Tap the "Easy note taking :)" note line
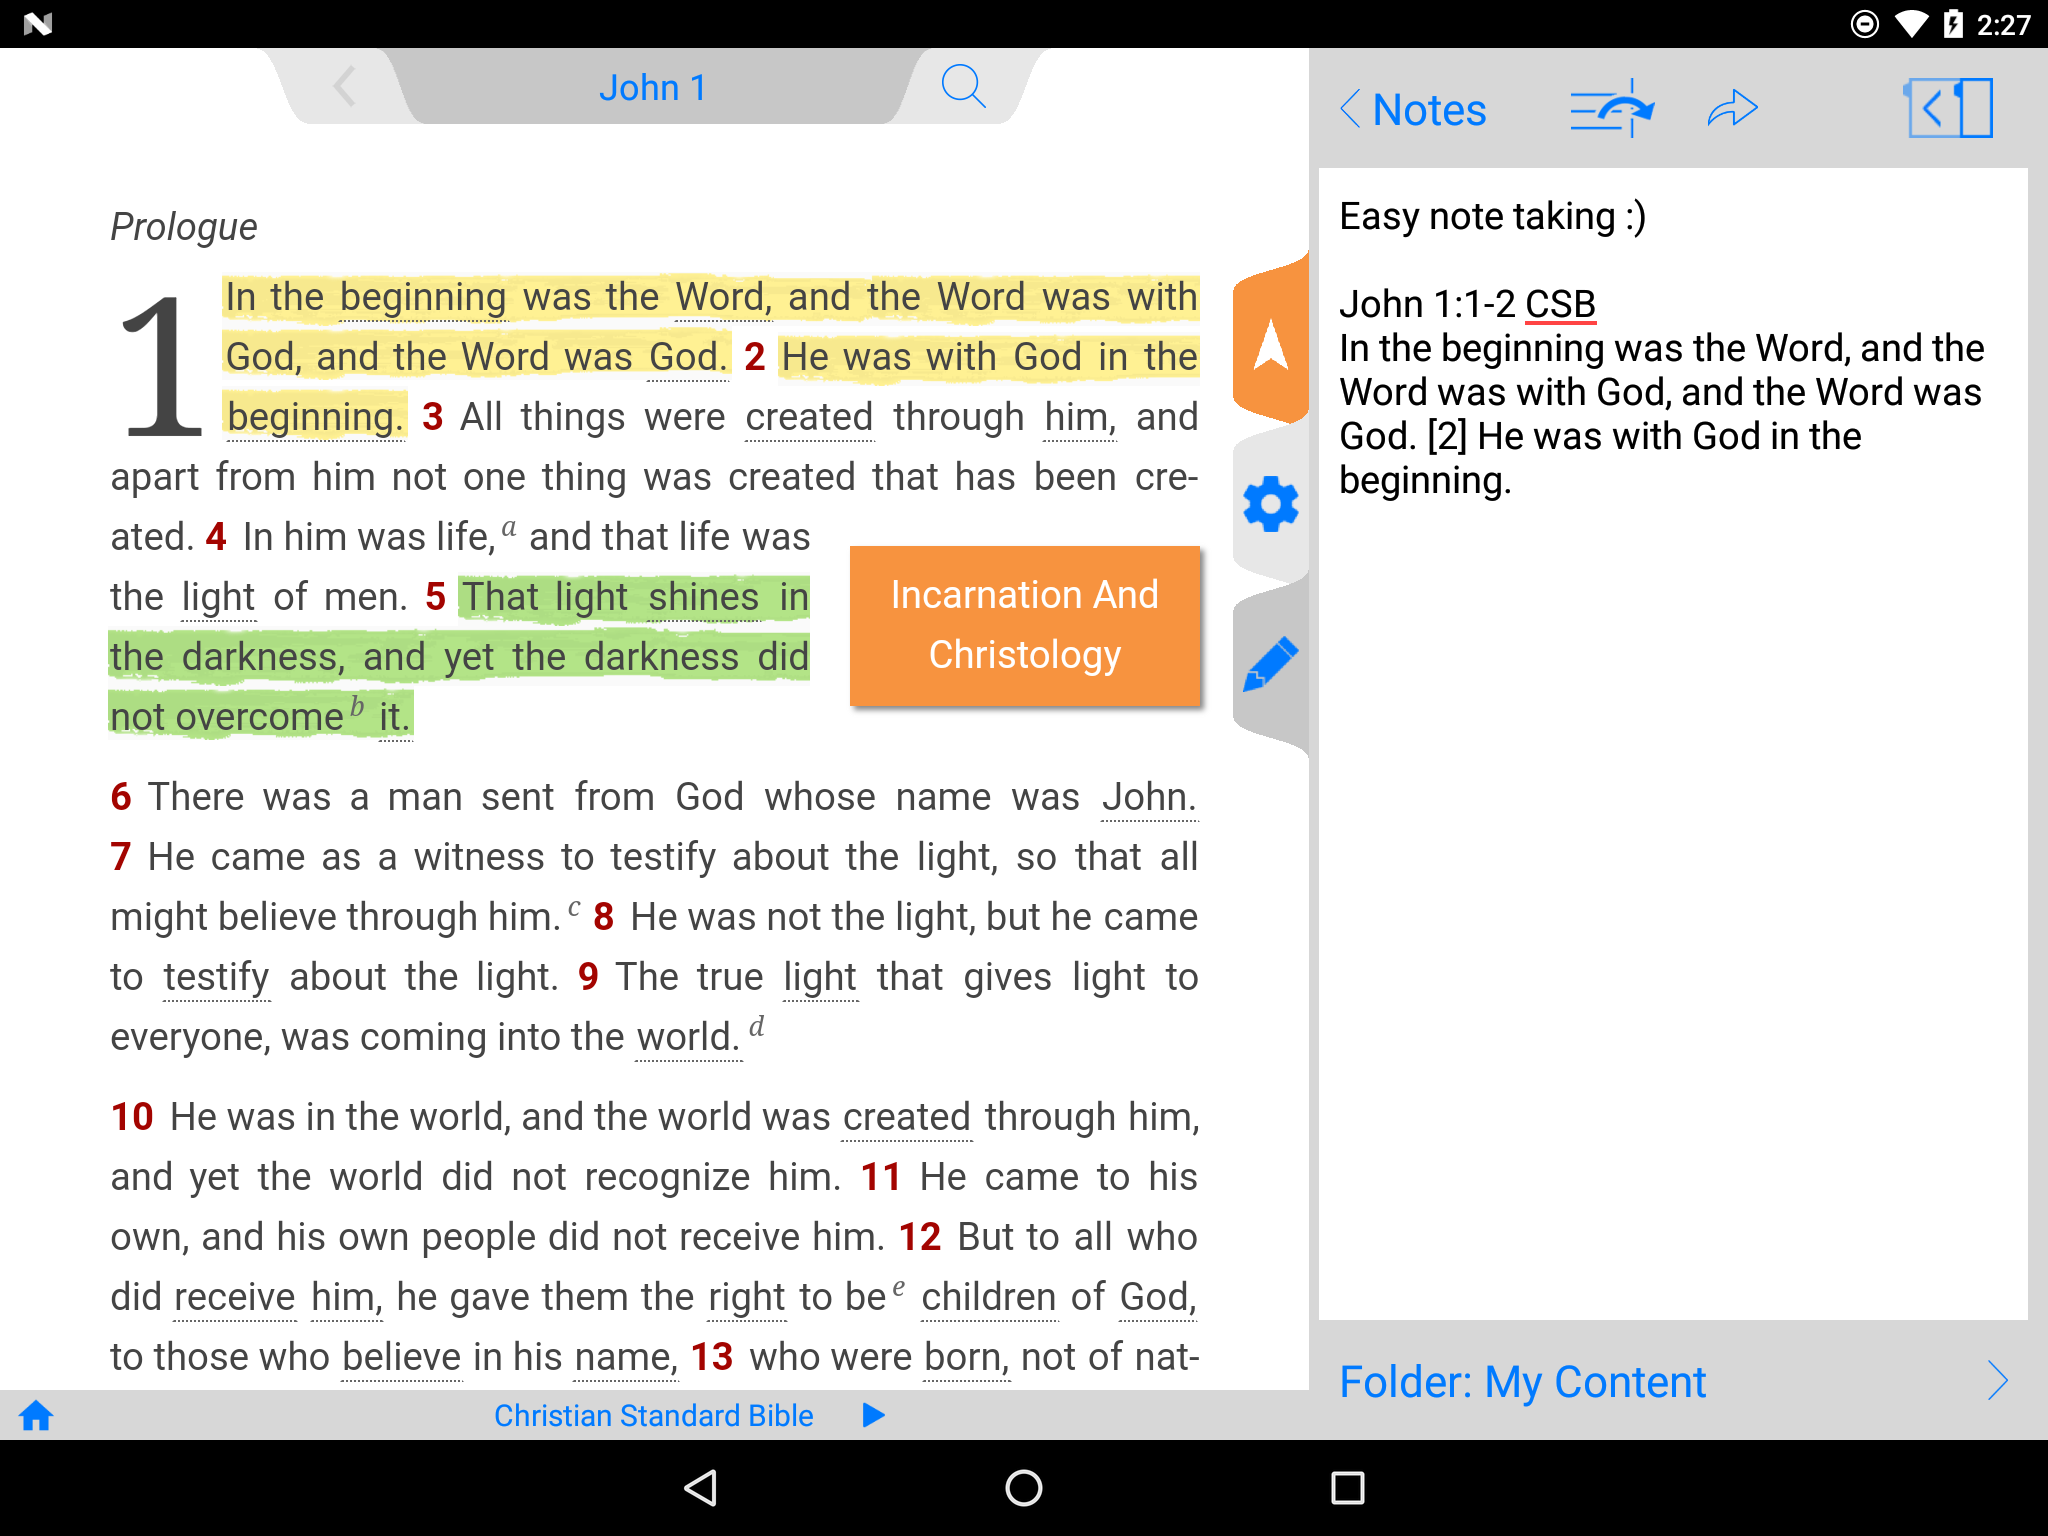Screen dimensions: 2048x1536 tap(1492, 216)
